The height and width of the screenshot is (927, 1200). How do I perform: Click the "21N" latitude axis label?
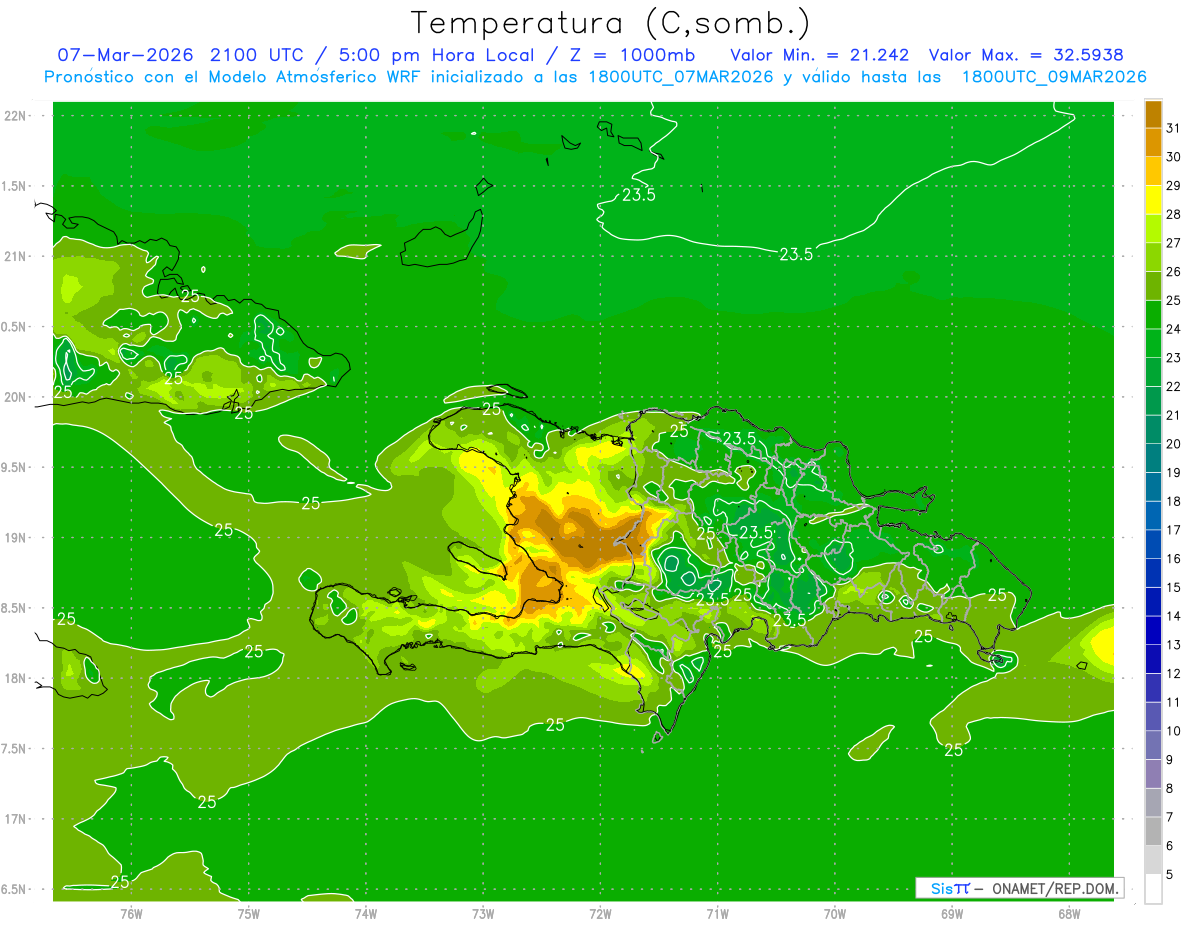tap(15, 256)
